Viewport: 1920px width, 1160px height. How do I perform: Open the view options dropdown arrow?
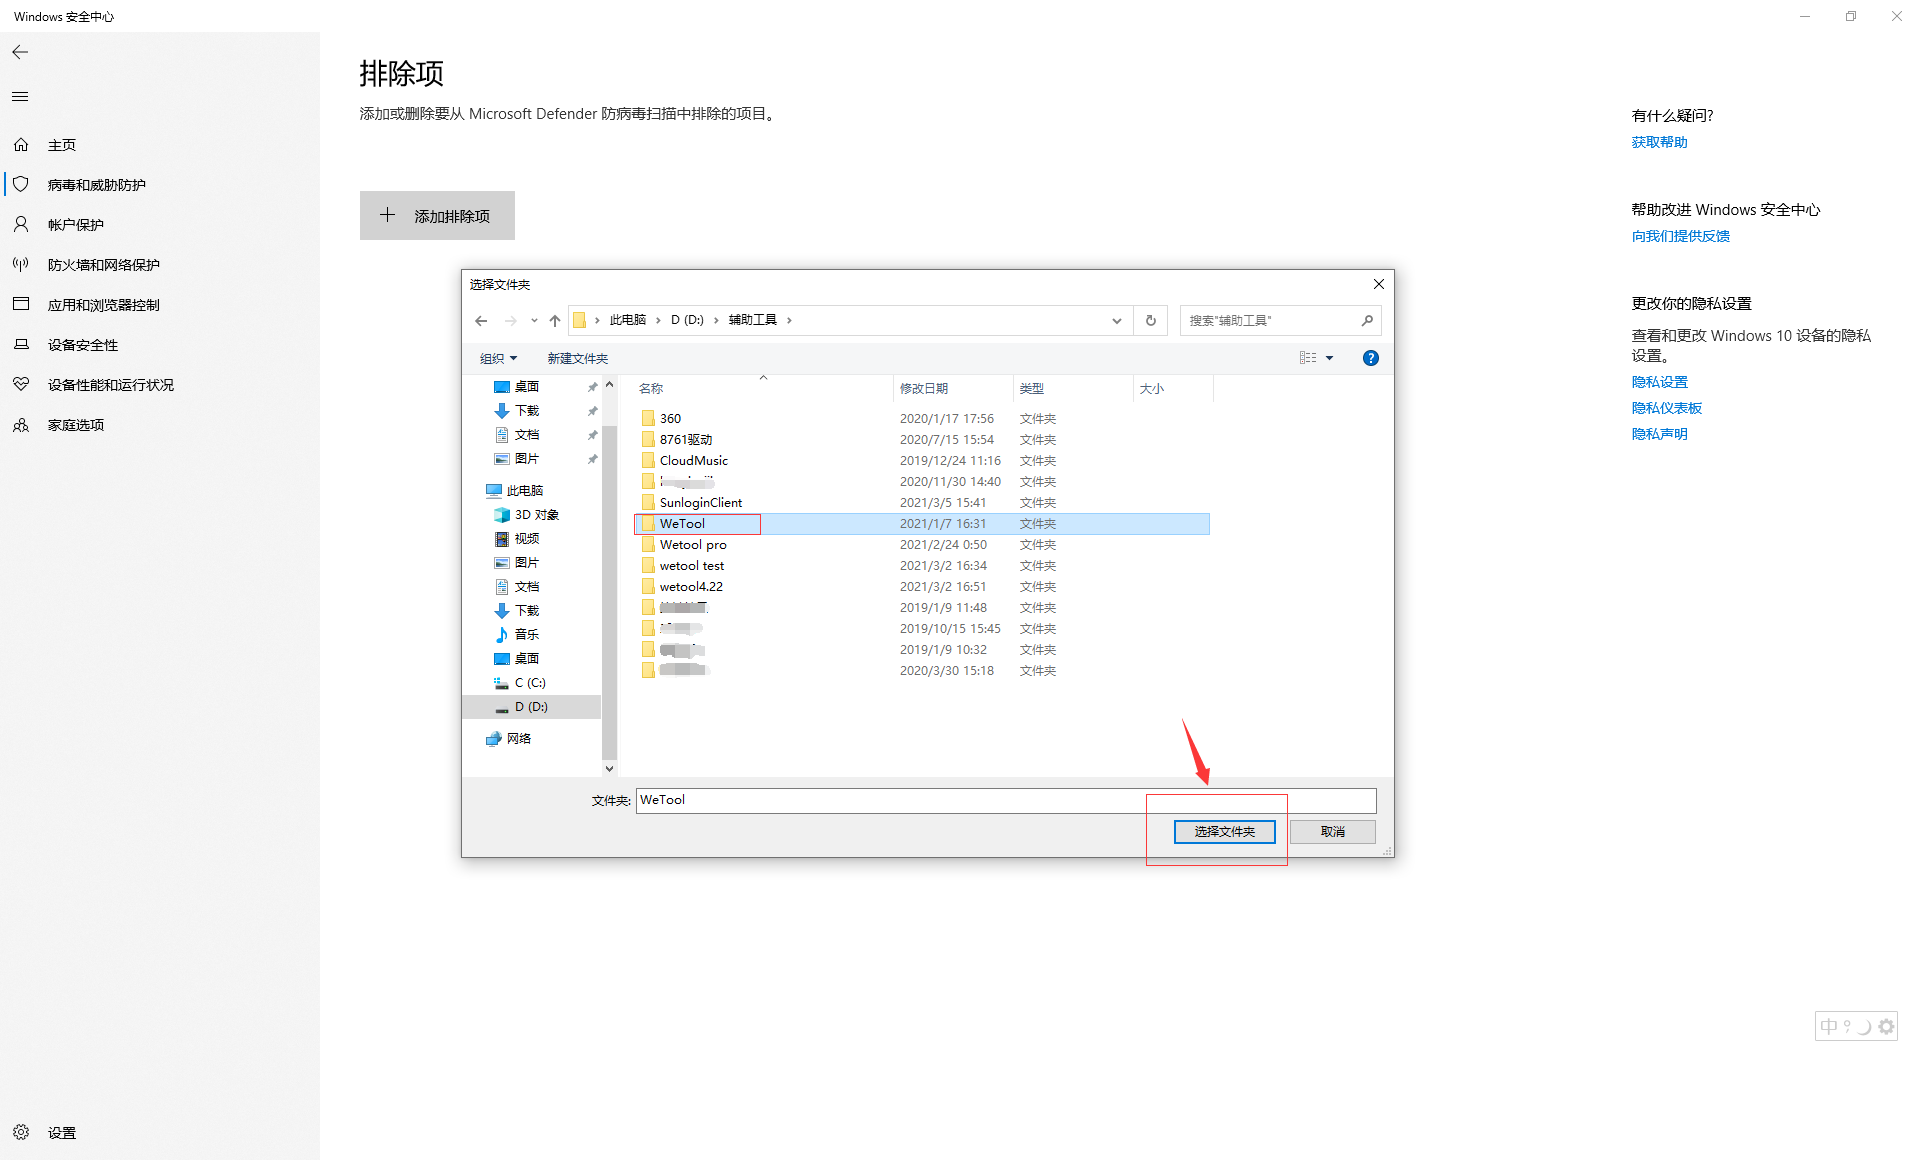pos(1329,358)
